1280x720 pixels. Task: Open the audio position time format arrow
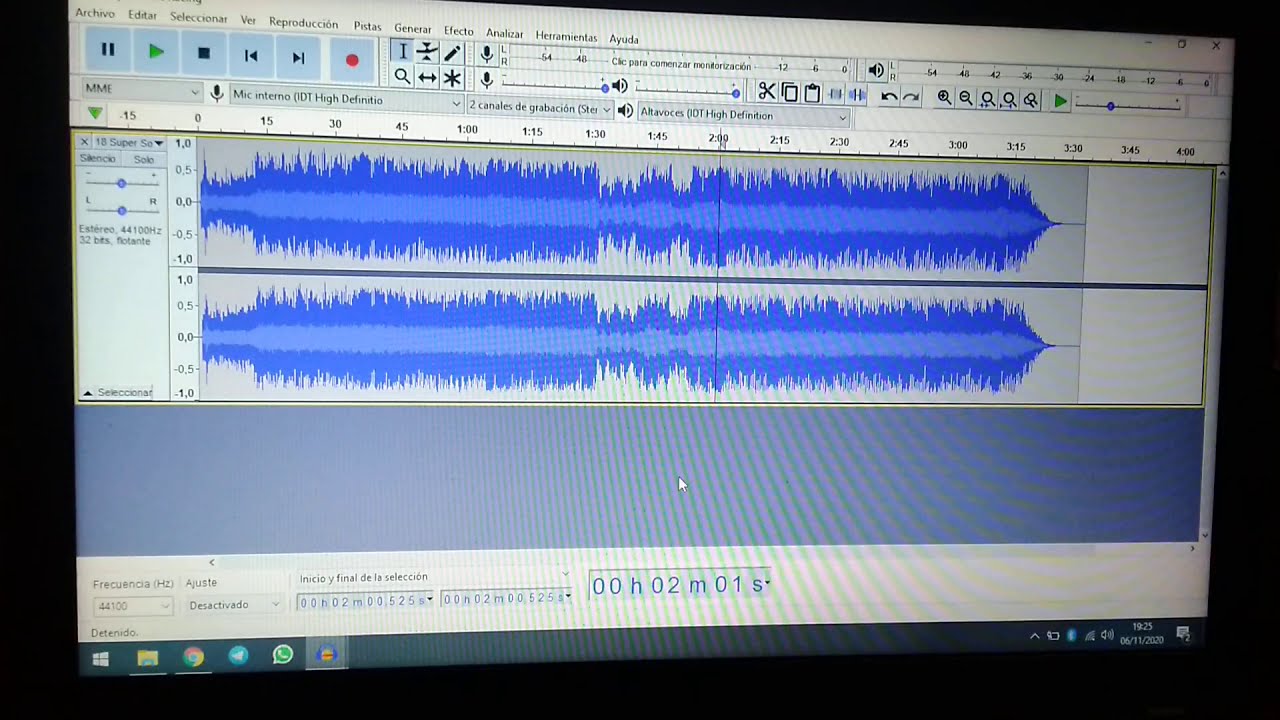click(x=767, y=584)
